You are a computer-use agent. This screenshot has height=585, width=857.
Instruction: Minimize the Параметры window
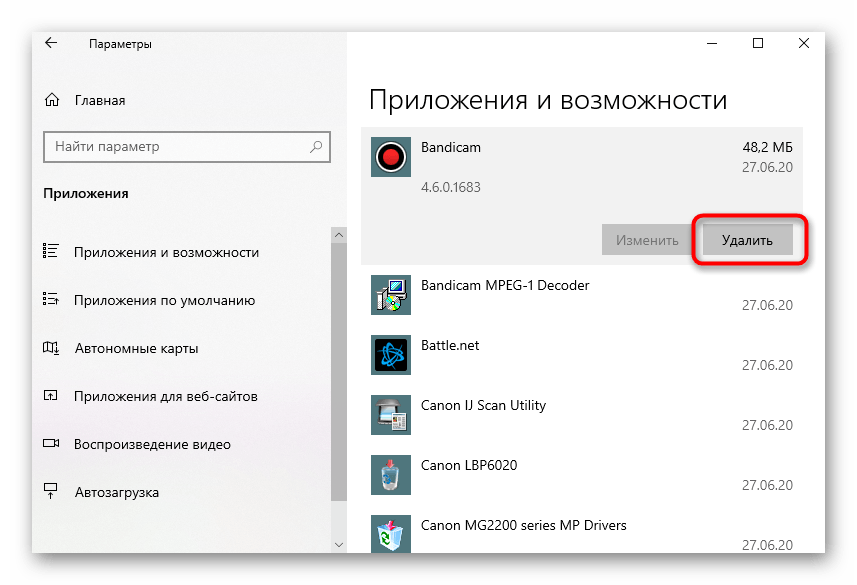712,43
